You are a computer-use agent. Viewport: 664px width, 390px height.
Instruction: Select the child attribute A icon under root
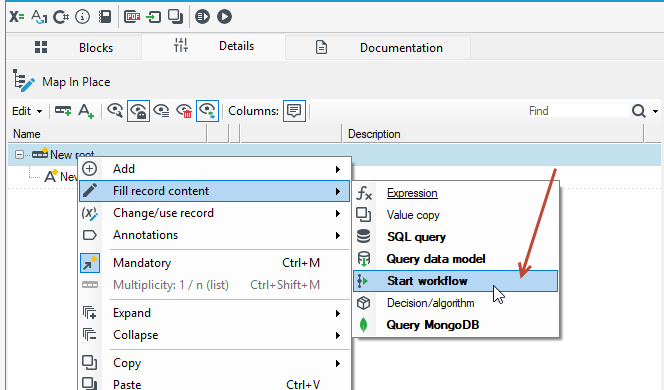[x=51, y=176]
